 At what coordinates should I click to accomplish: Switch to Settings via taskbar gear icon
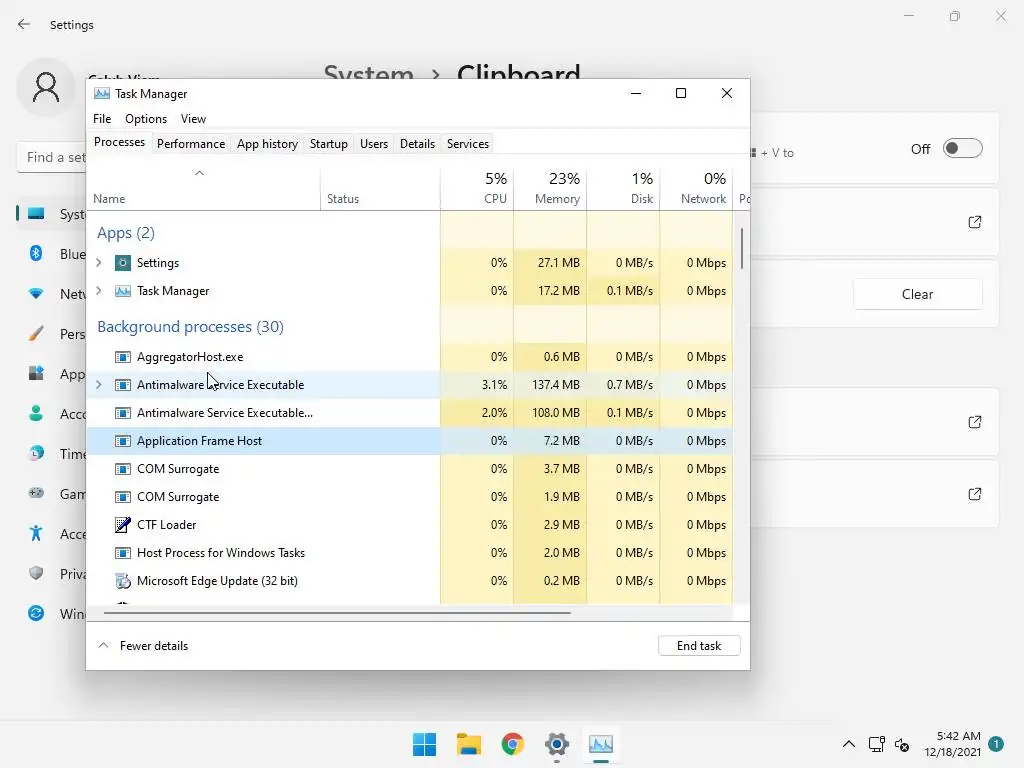click(556, 744)
